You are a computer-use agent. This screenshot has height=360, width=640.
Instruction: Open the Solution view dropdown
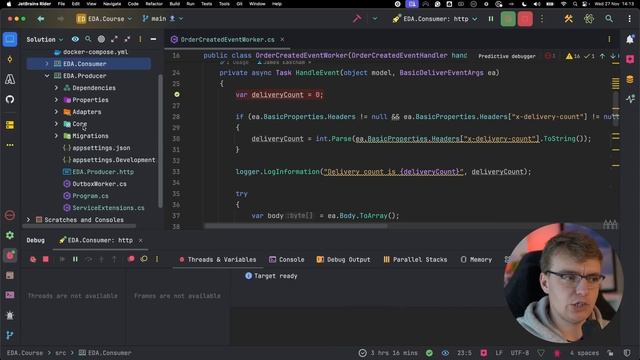45,40
